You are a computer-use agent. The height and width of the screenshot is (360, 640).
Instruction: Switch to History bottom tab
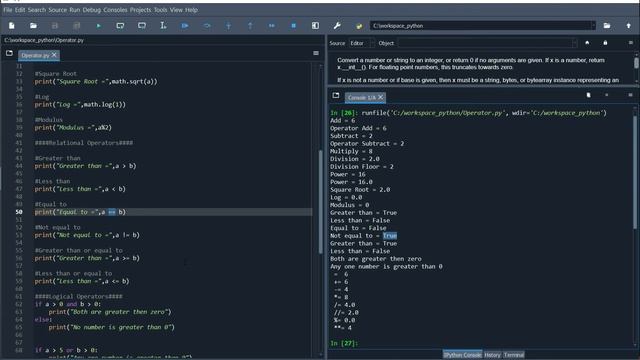pyautogui.click(x=493, y=355)
